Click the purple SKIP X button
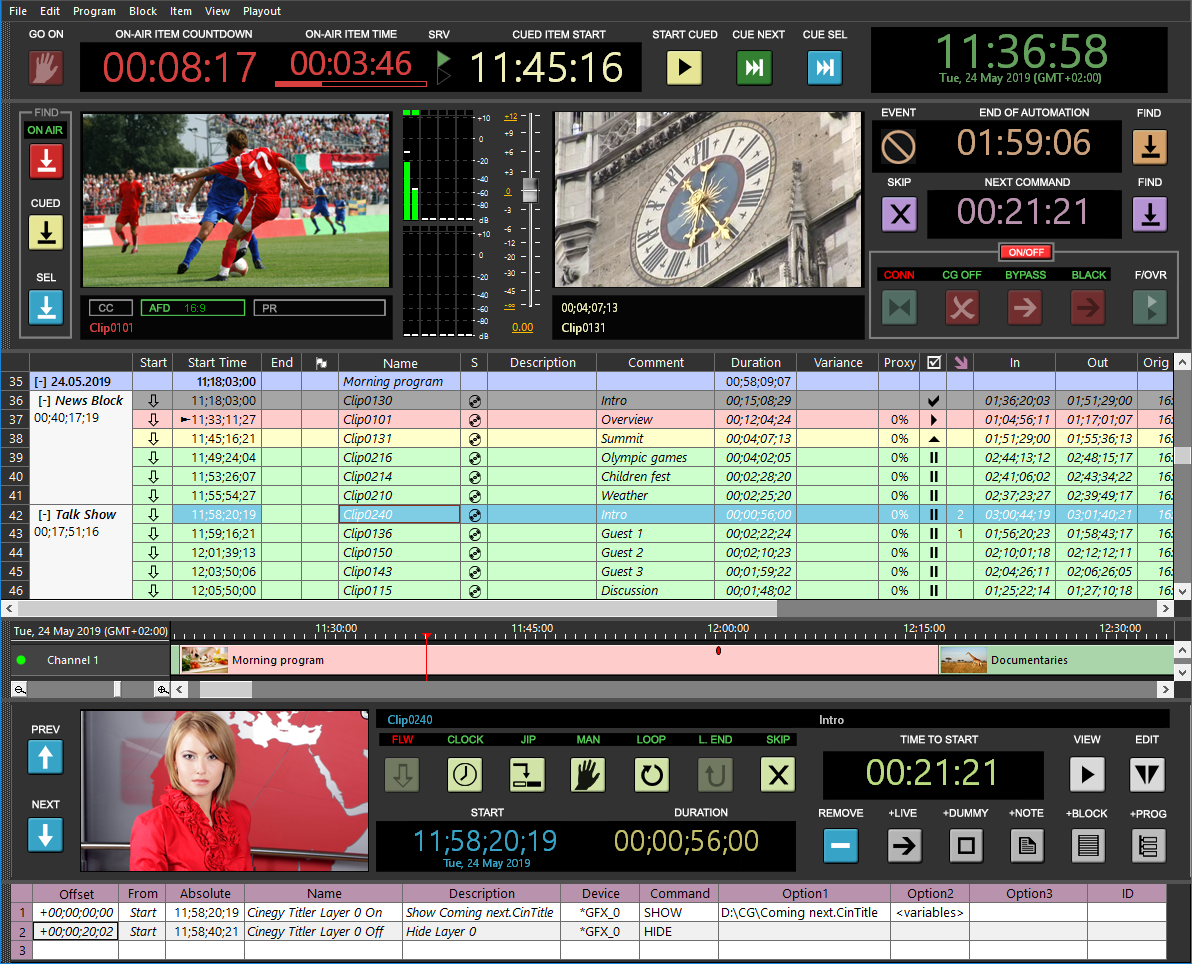Image resolution: width=1192 pixels, height=964 pixels. click(x=899, y=214)
